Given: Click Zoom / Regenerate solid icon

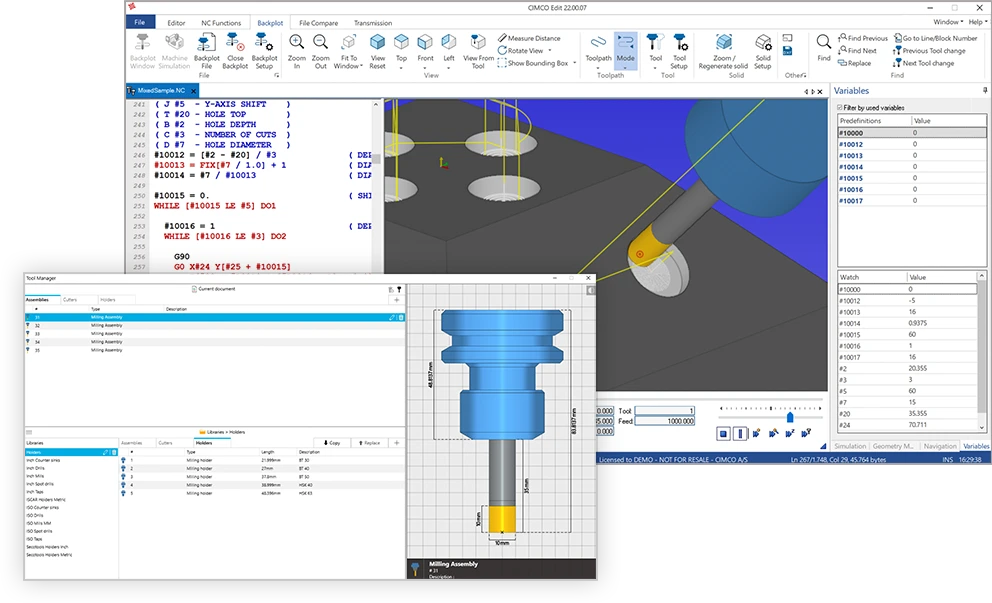Looking at the screenshot, I should tap(724, 43).
